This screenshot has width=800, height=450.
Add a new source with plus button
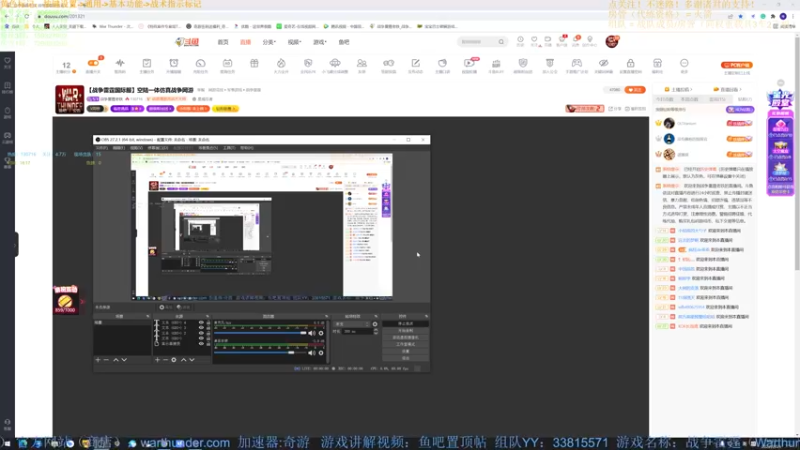point(157,360)
